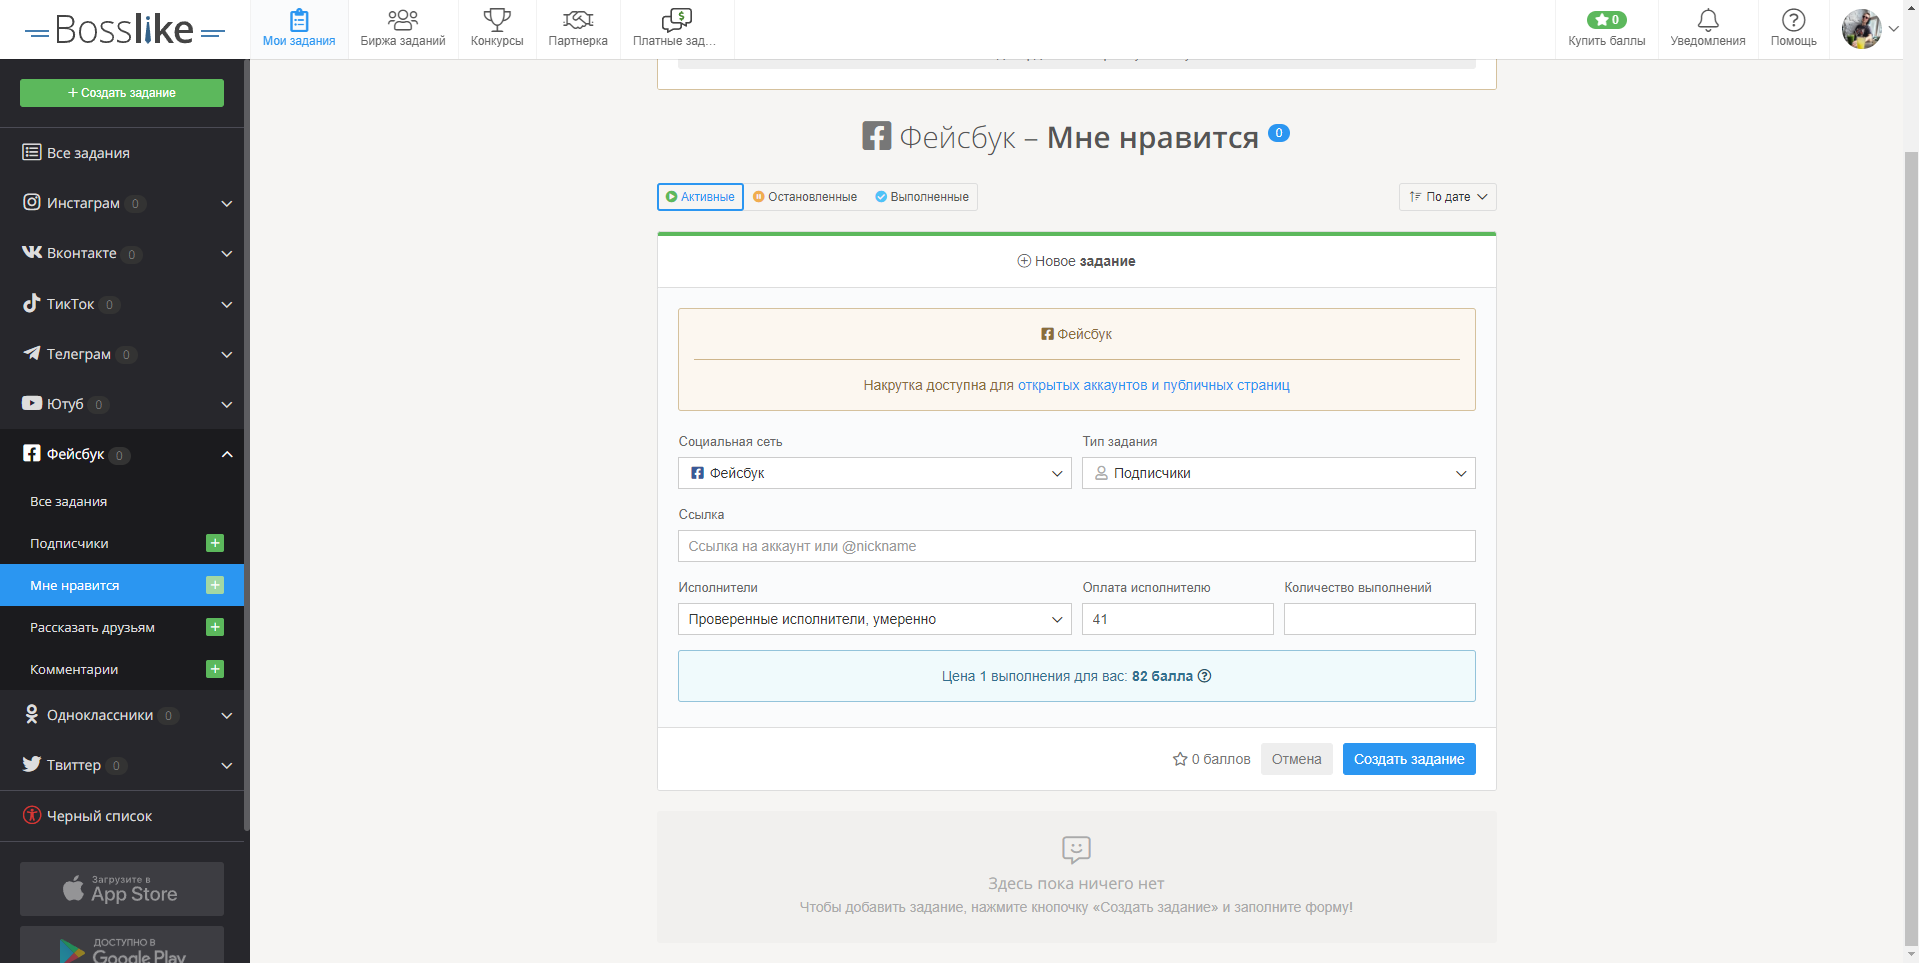Click the Odnoklassniki icon in sidebar
Viewport: 1919px width, 963px height.
click(x=32, y=714)
